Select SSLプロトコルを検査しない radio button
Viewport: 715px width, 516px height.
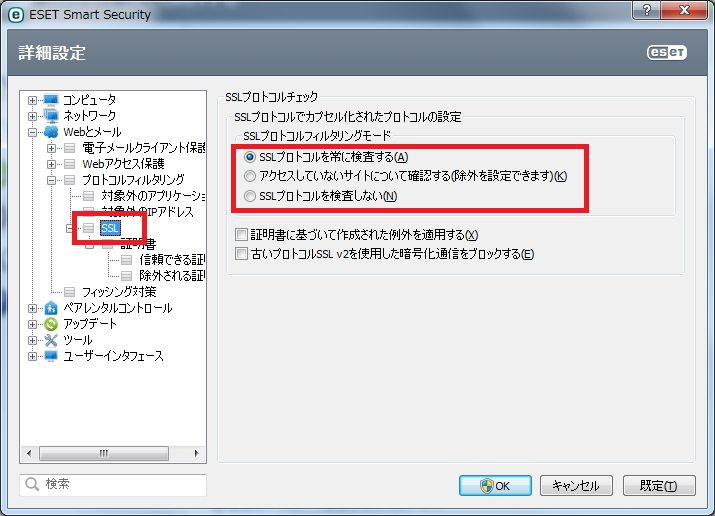coord(249,196)
